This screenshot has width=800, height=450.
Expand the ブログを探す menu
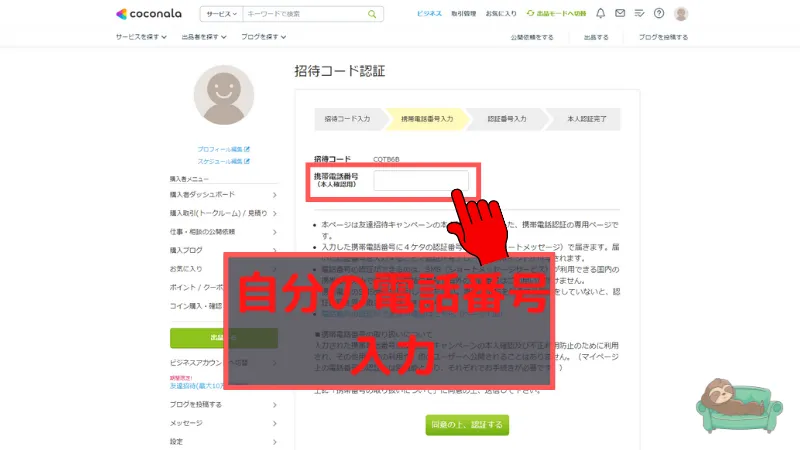tap(263, 37)
